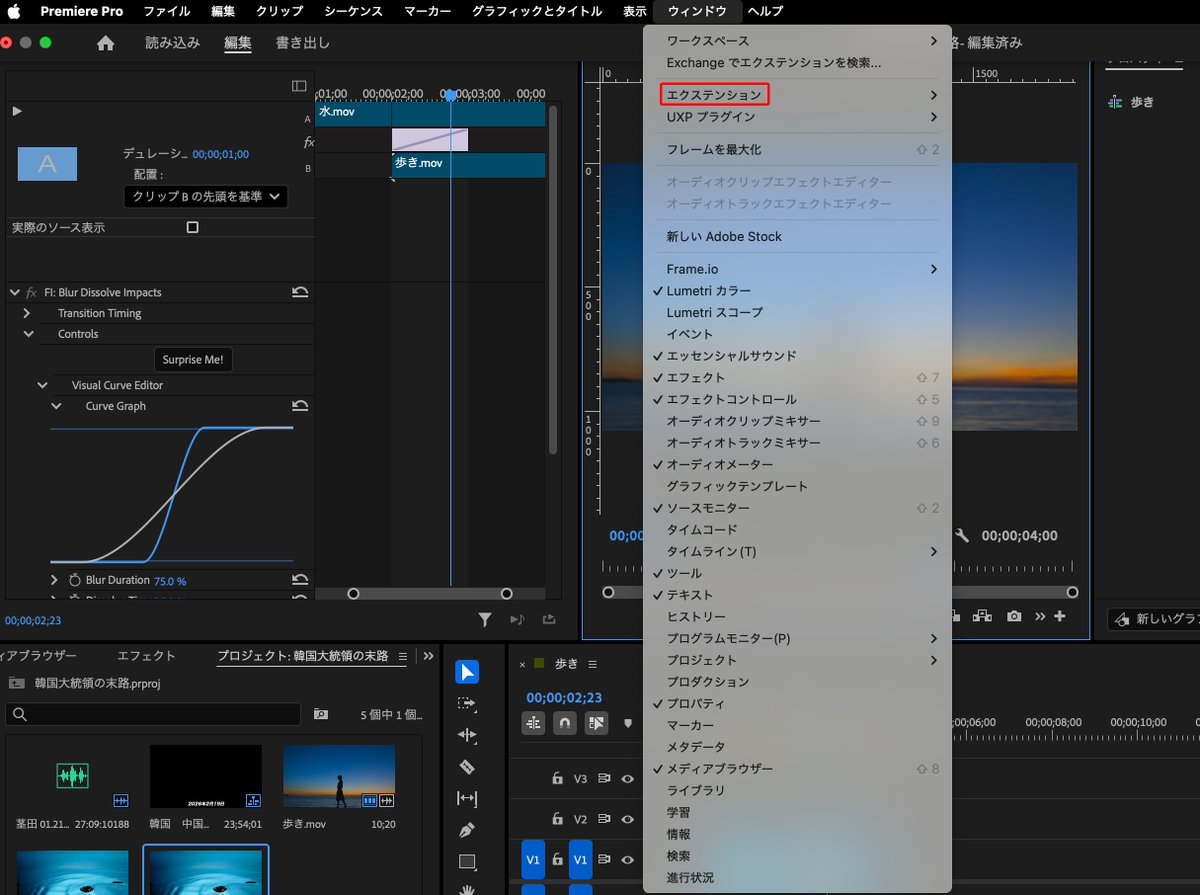Select the Selection (arrow) tool
The image size is (1200, 895).
click(x=467, y=672)
